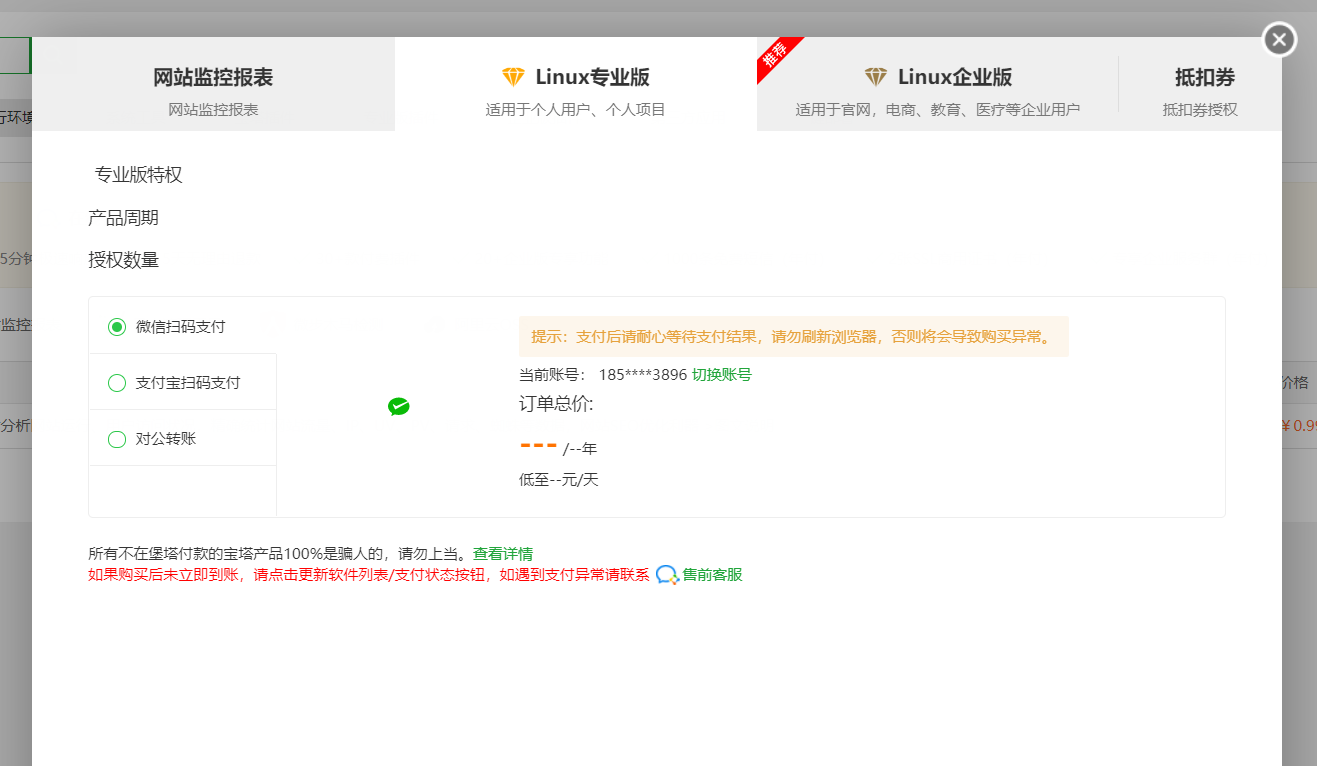Click 适用于个人用户、个人项目 subtitle
Viewport: 1317px width, 766px height.
tap(576, 110)
